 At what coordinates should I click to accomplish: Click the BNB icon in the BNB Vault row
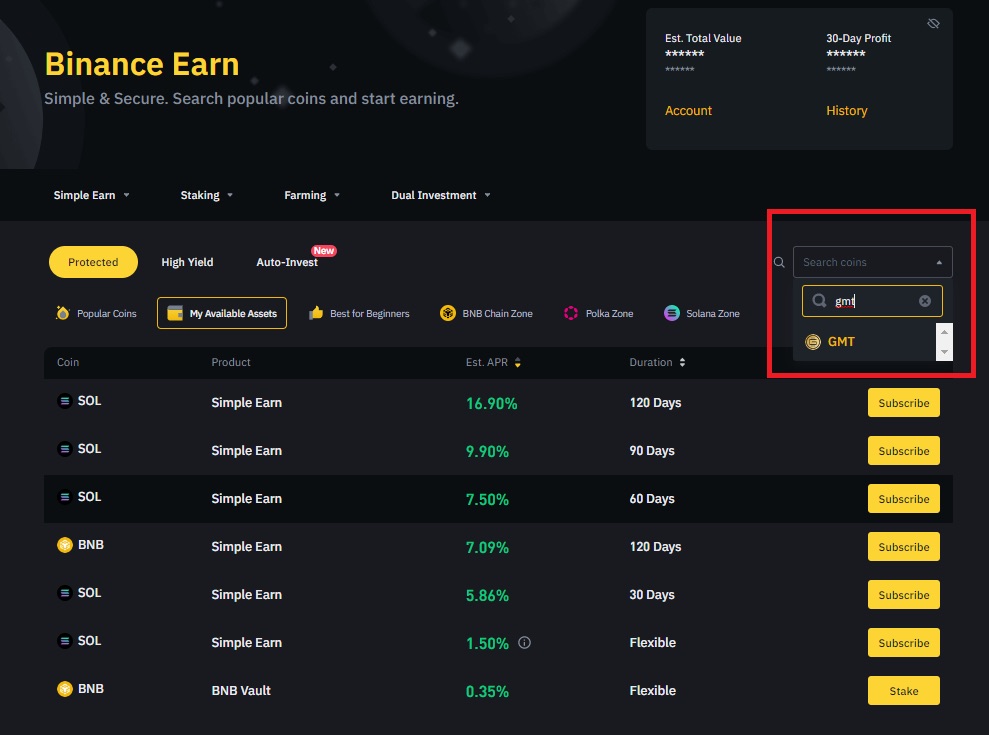coord(64,689)
